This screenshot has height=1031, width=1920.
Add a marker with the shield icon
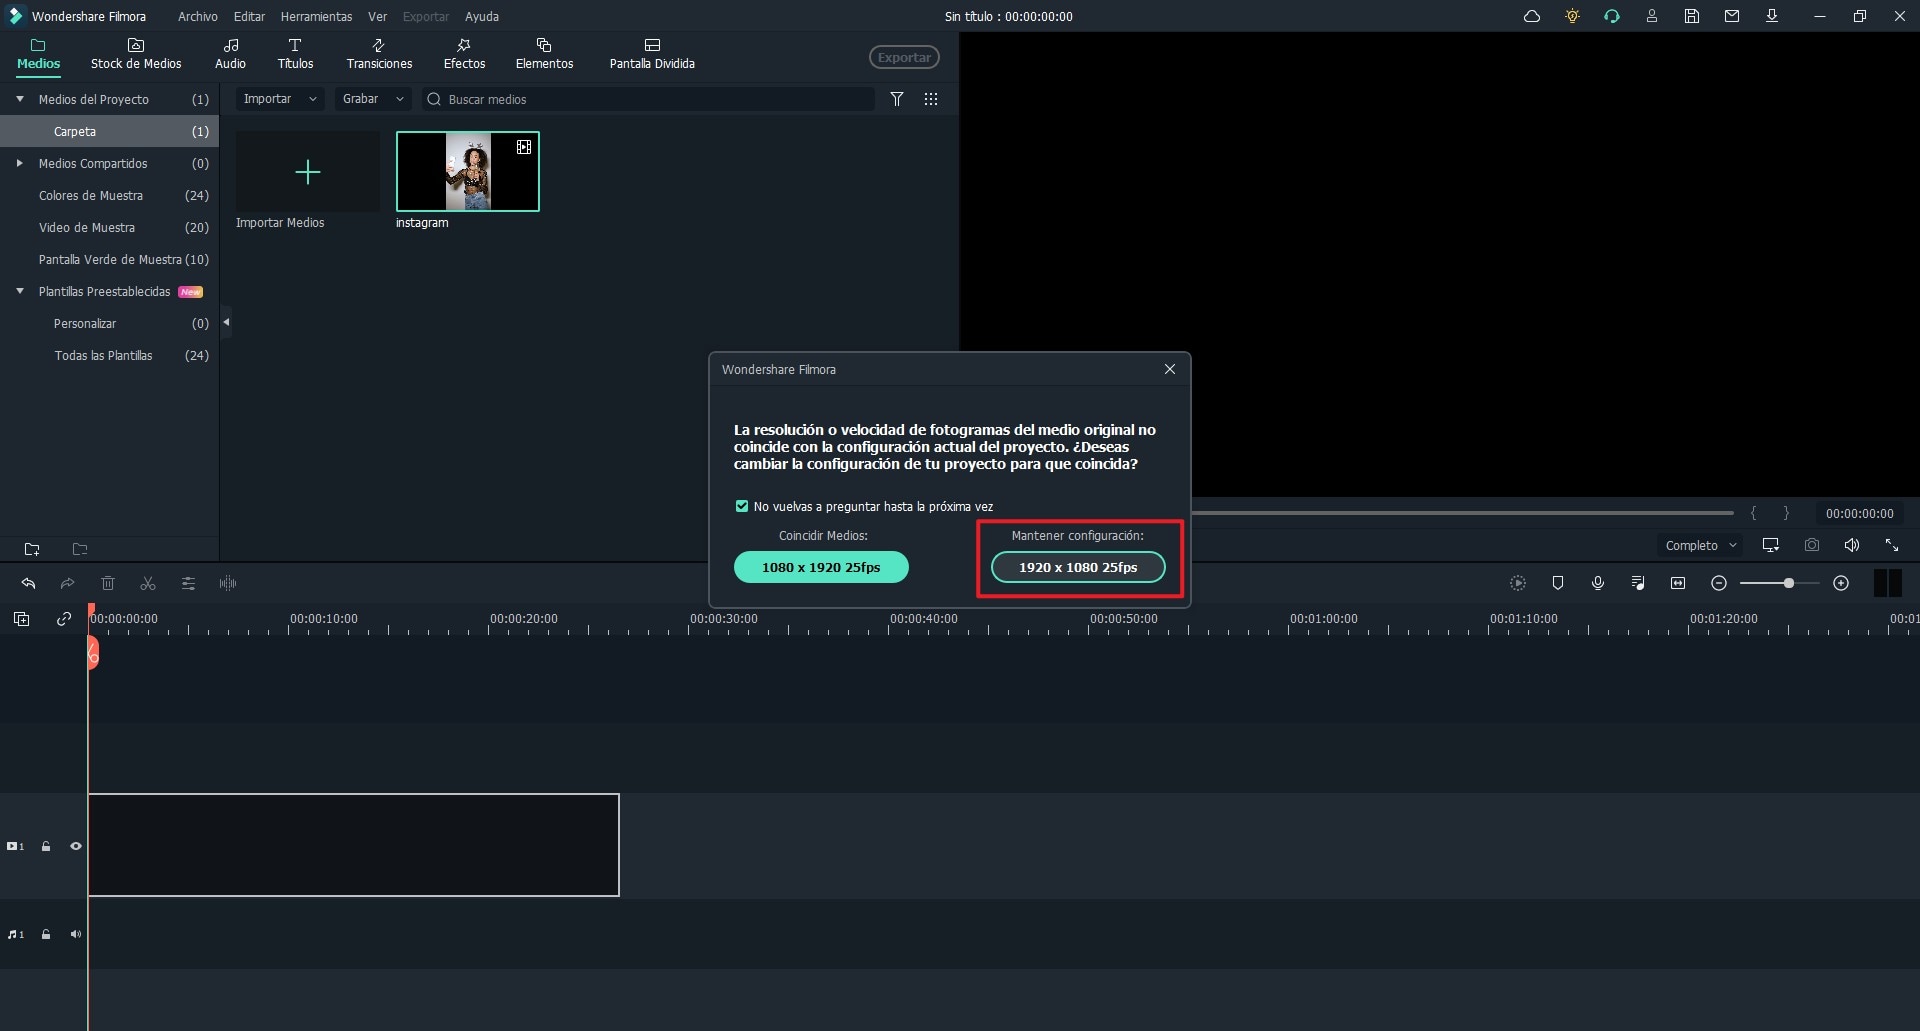pos(1558,583)
